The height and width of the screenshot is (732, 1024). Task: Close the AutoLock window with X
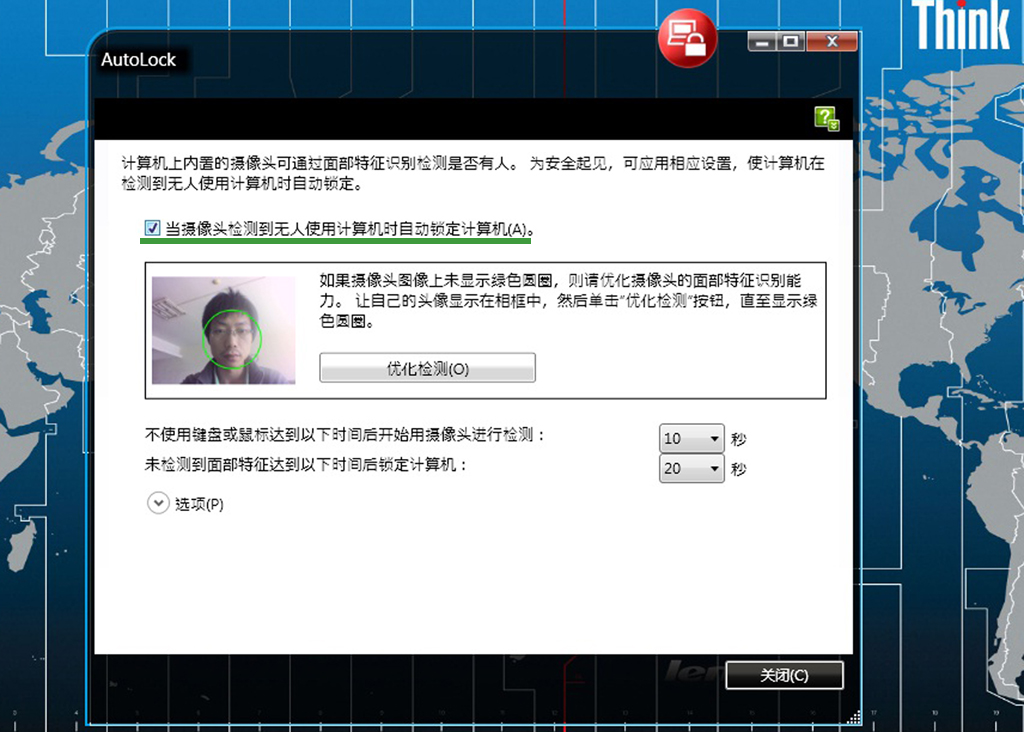832,42
